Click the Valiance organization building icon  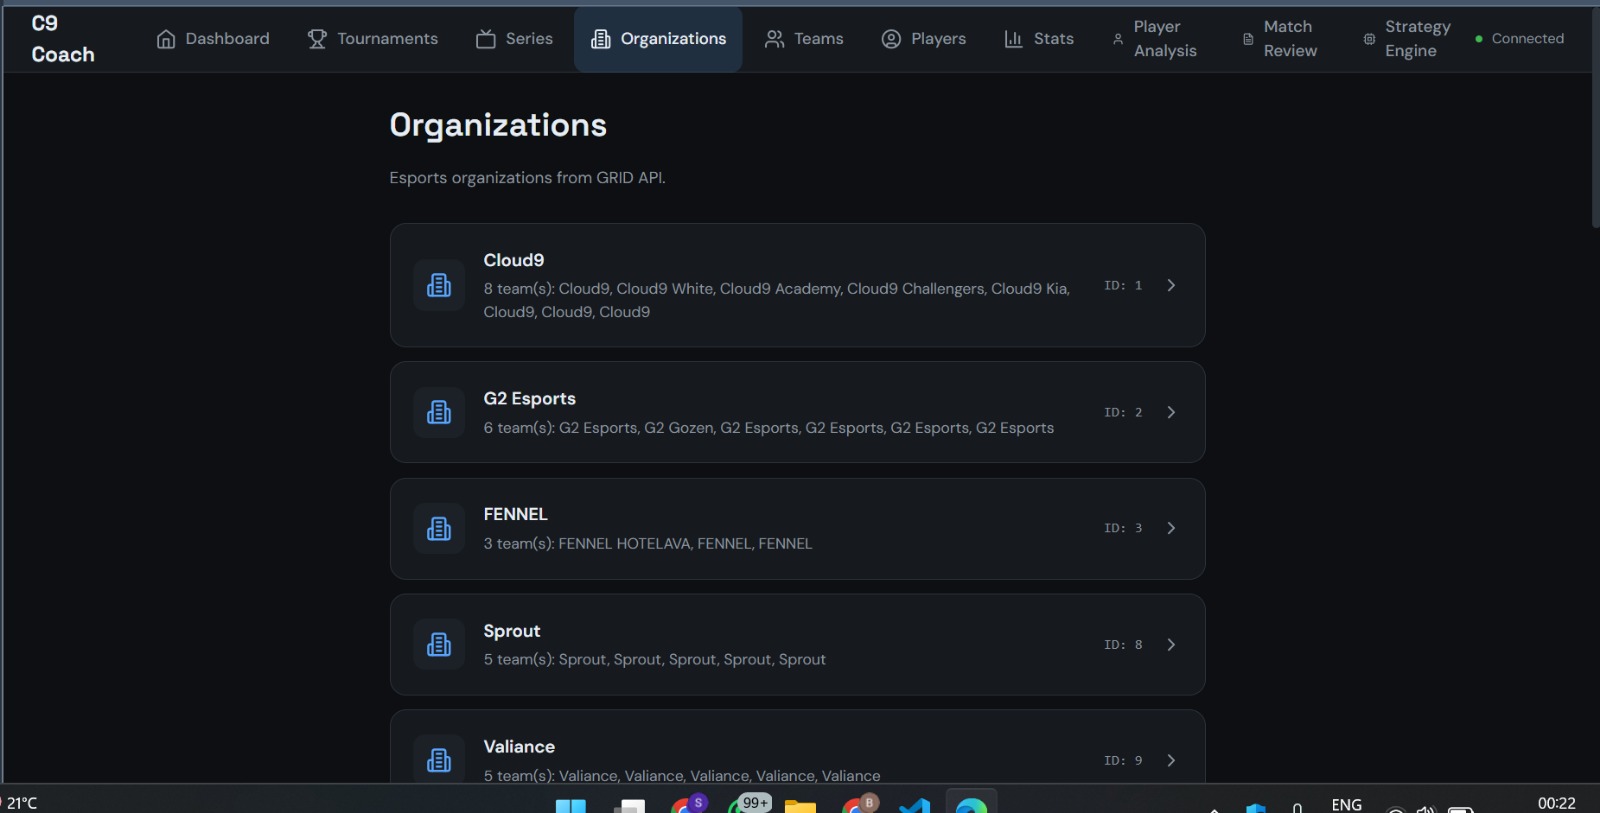click(439, 760)
